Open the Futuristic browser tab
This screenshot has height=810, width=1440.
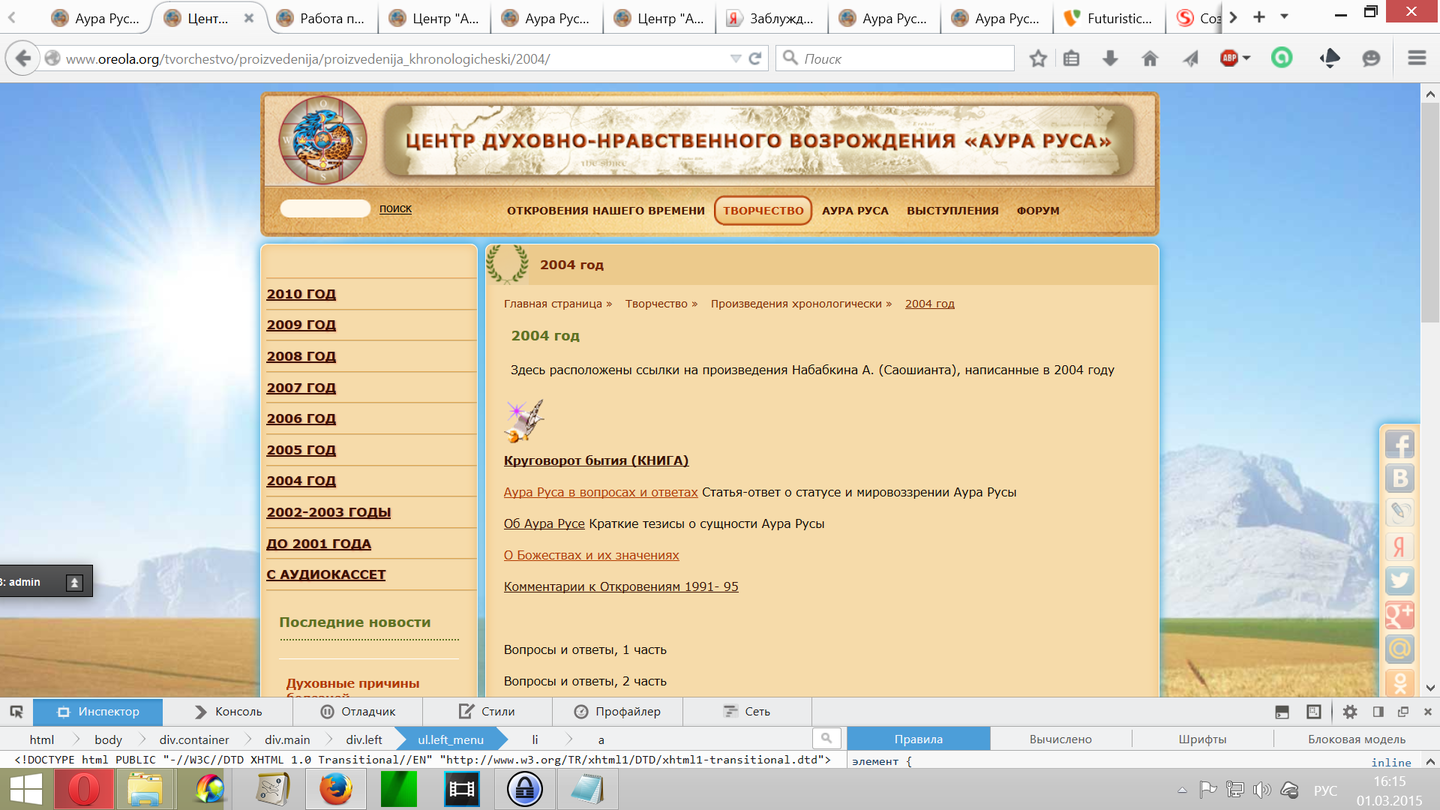(x=1110, y=18)
